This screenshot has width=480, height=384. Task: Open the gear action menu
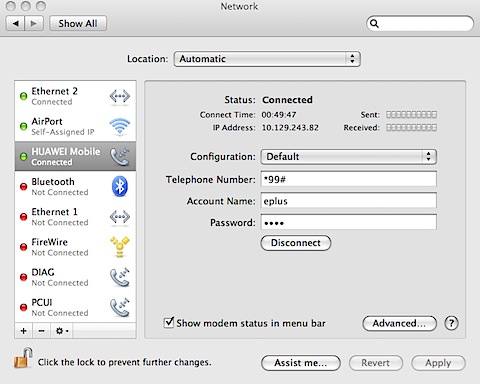point(62,331)
